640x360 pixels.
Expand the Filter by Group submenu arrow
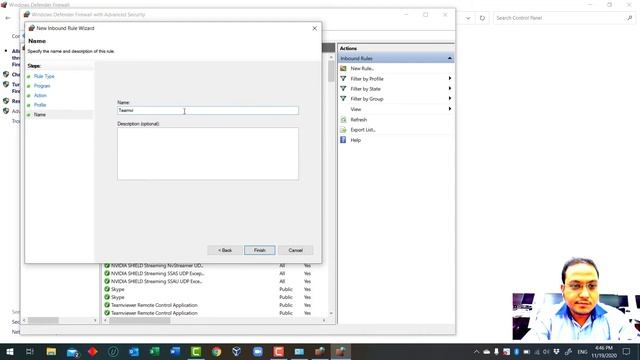point(450,99)
